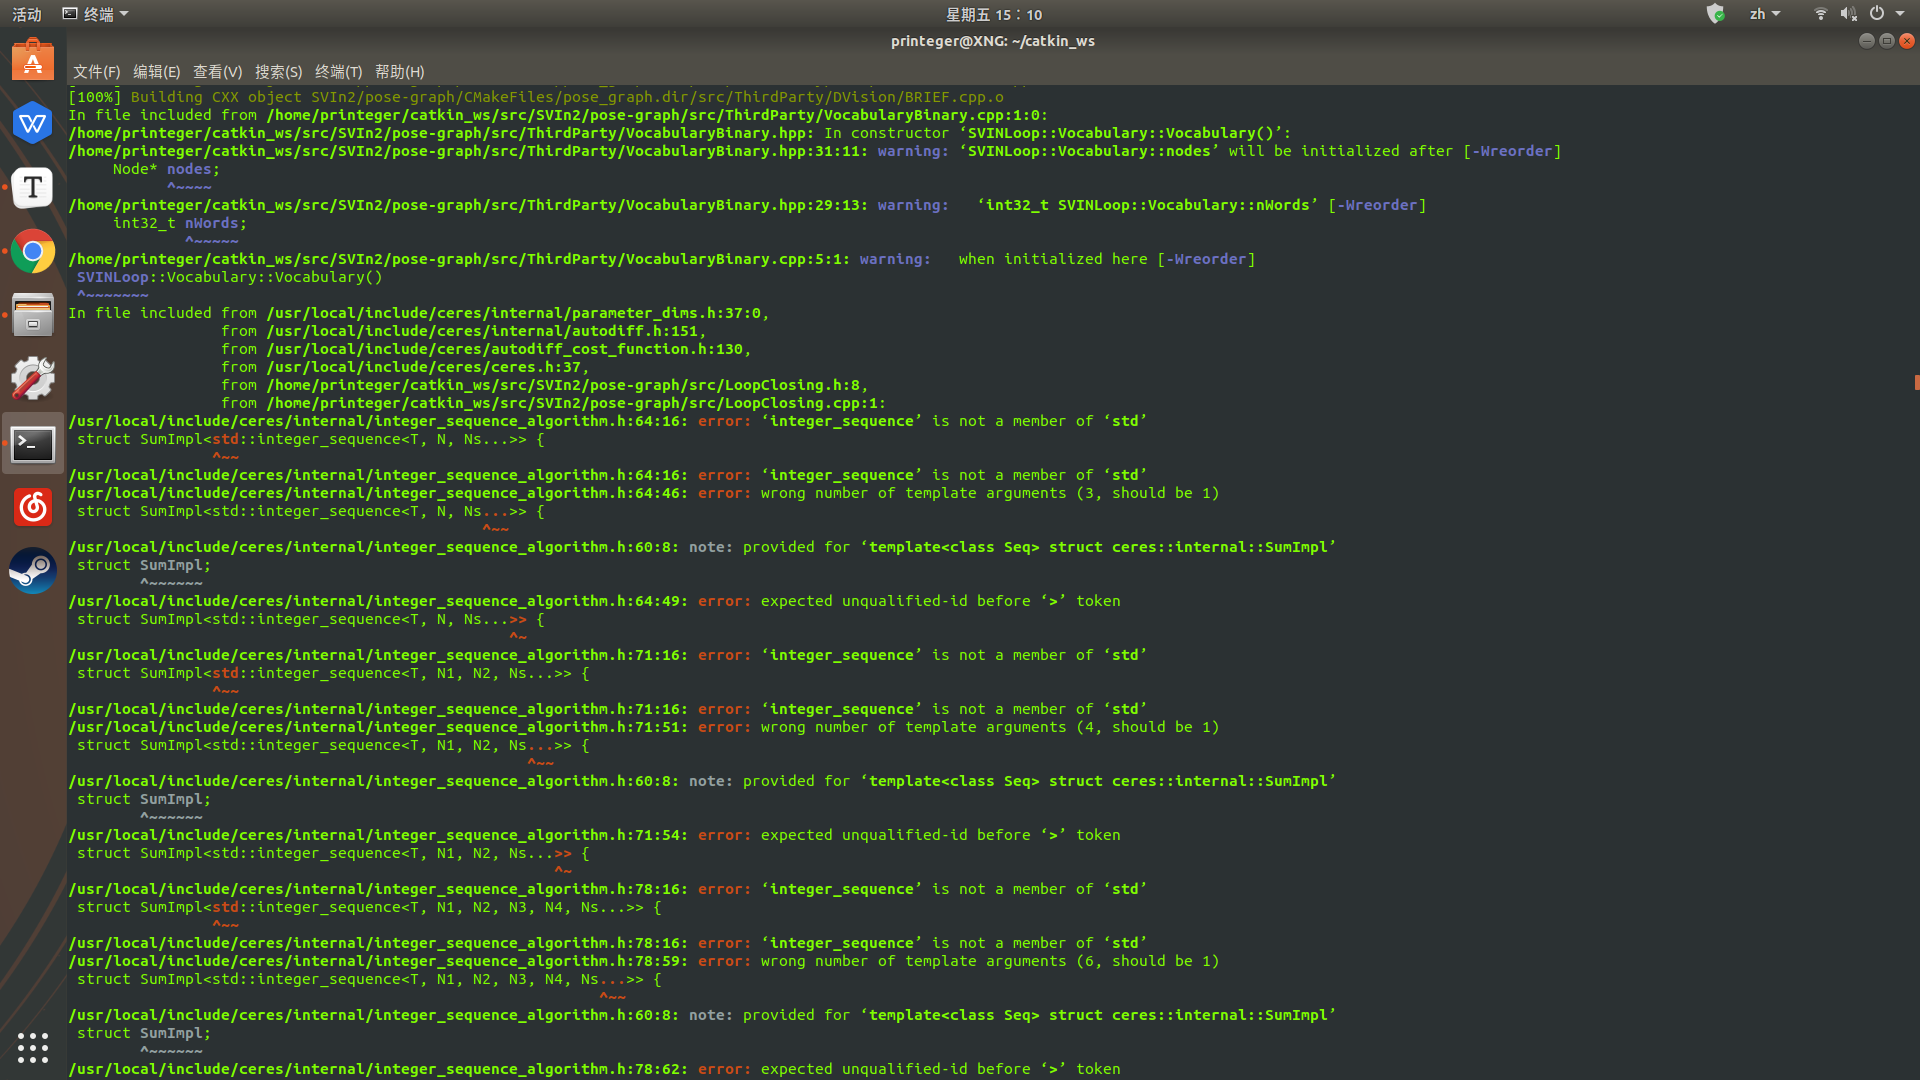
Task: Open the Files manager dock icon
Action: 33,316
